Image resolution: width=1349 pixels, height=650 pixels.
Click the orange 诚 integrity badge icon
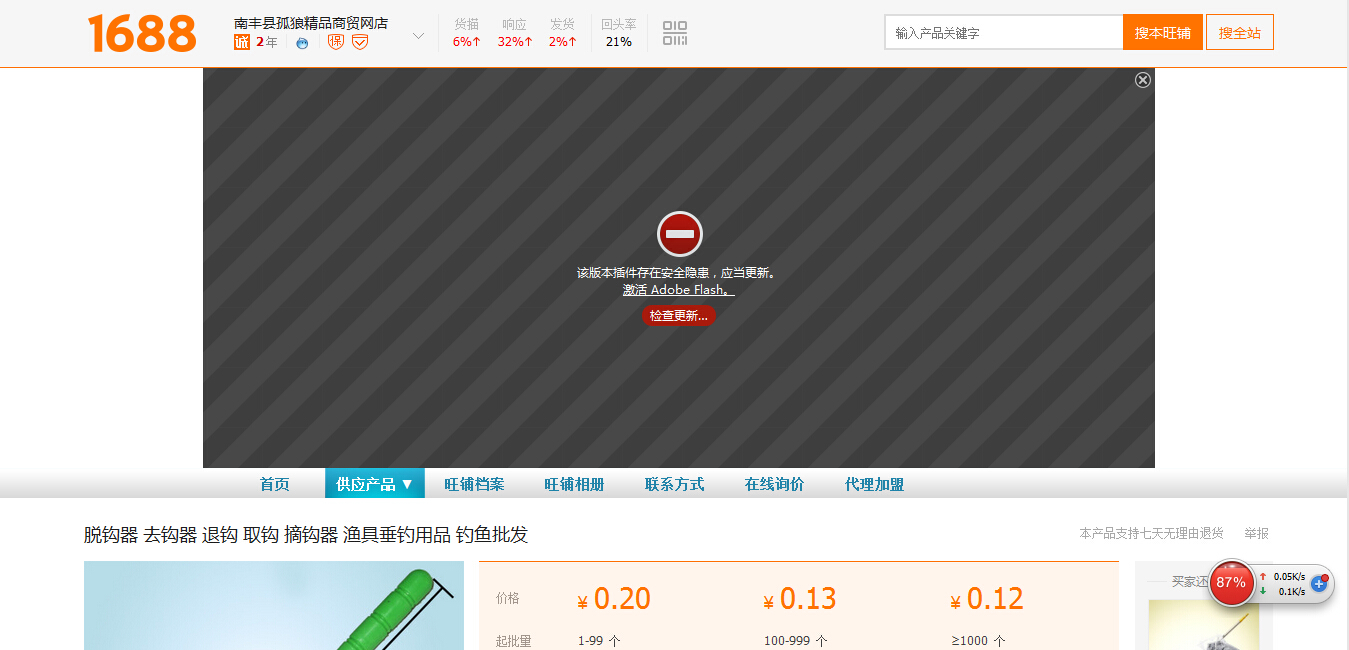[x=241, y=42]
